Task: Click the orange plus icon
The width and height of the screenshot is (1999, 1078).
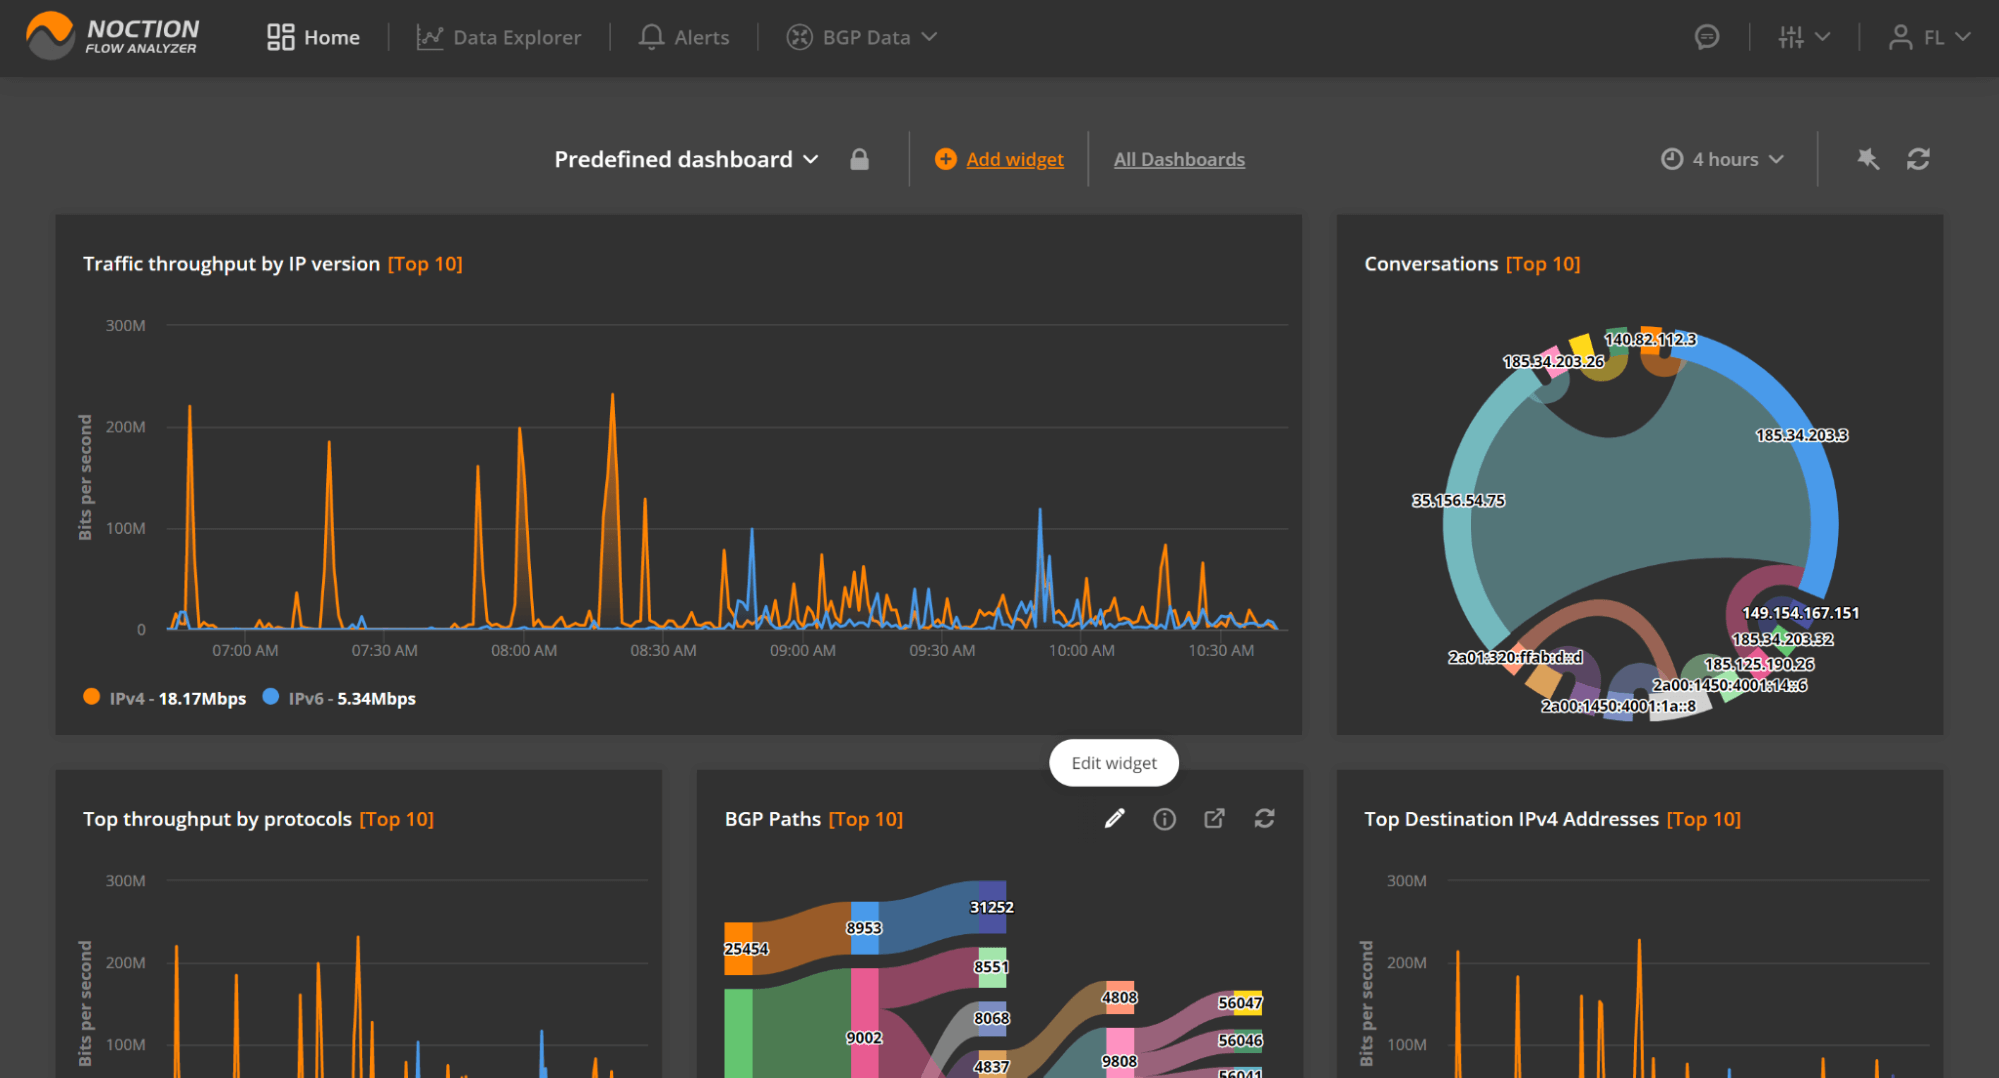Action: coord(945,159)
